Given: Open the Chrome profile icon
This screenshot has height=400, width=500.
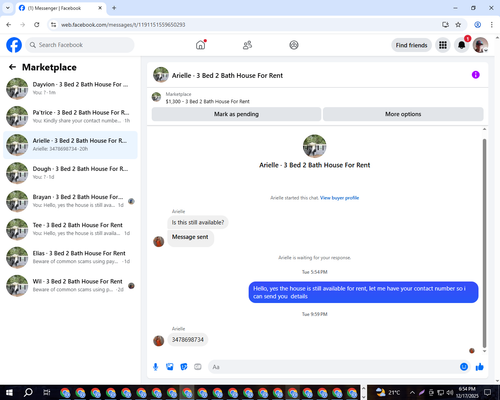Looking at the screenshot, I should coord(477,25).
